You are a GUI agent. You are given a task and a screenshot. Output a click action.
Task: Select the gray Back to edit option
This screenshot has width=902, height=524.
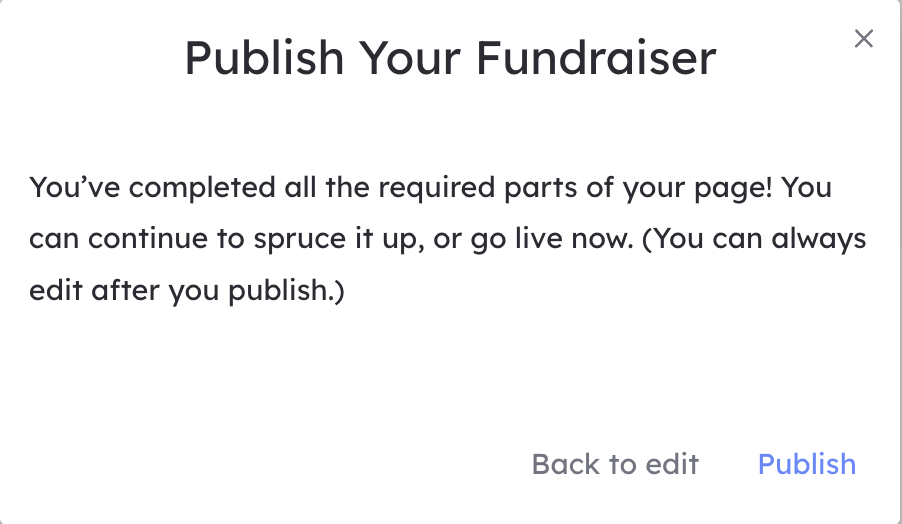click(615, 464)
